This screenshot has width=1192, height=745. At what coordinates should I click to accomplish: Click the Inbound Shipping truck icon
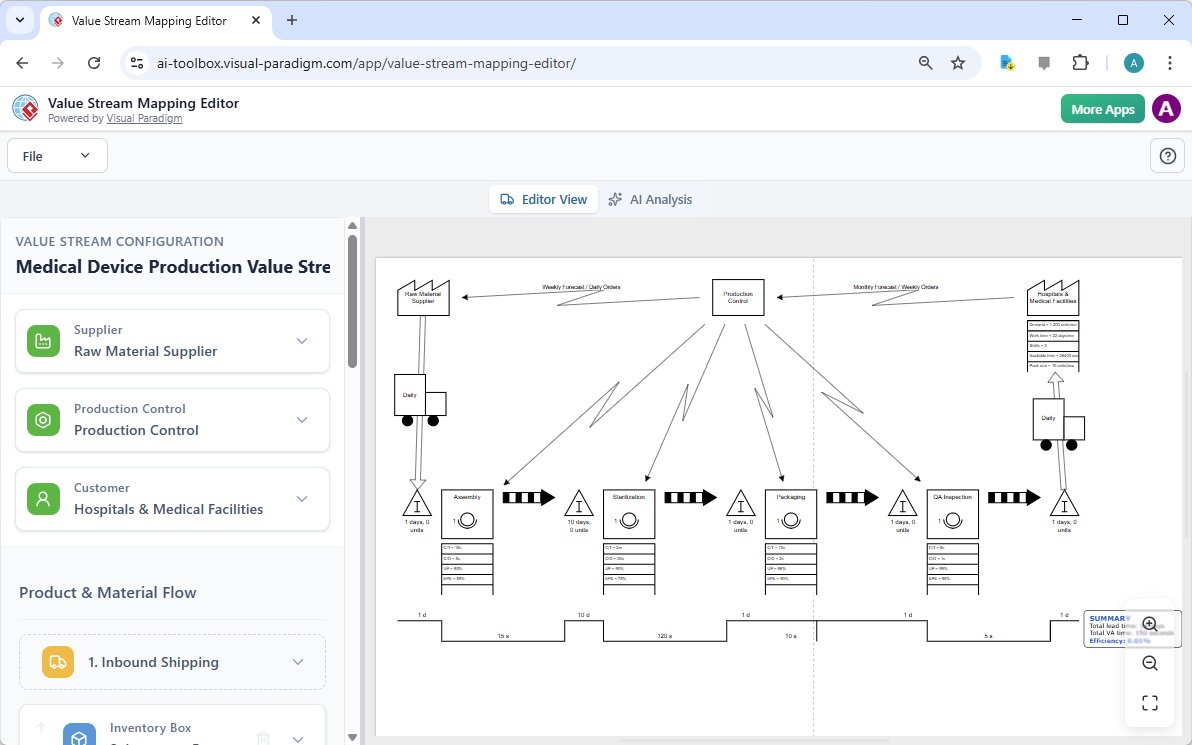(58, 661)
